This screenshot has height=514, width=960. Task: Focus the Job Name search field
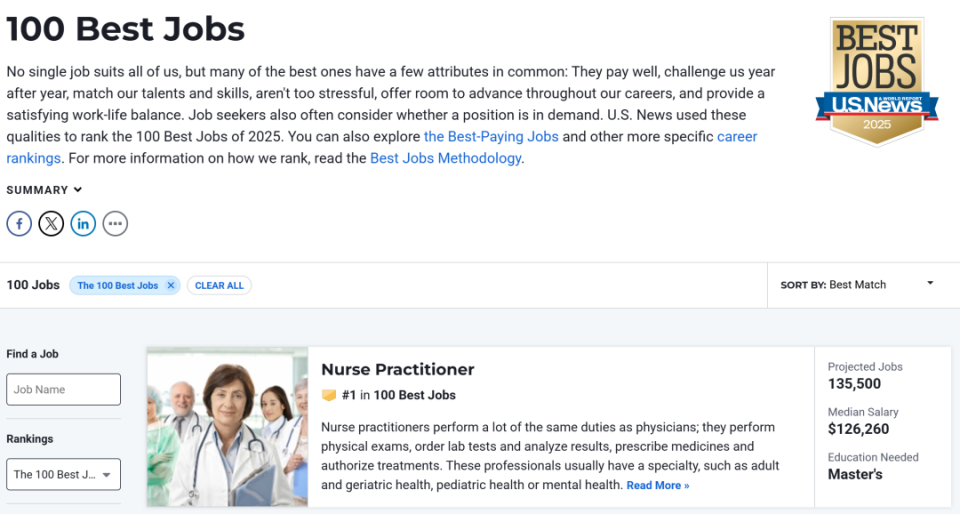[63, 389]
